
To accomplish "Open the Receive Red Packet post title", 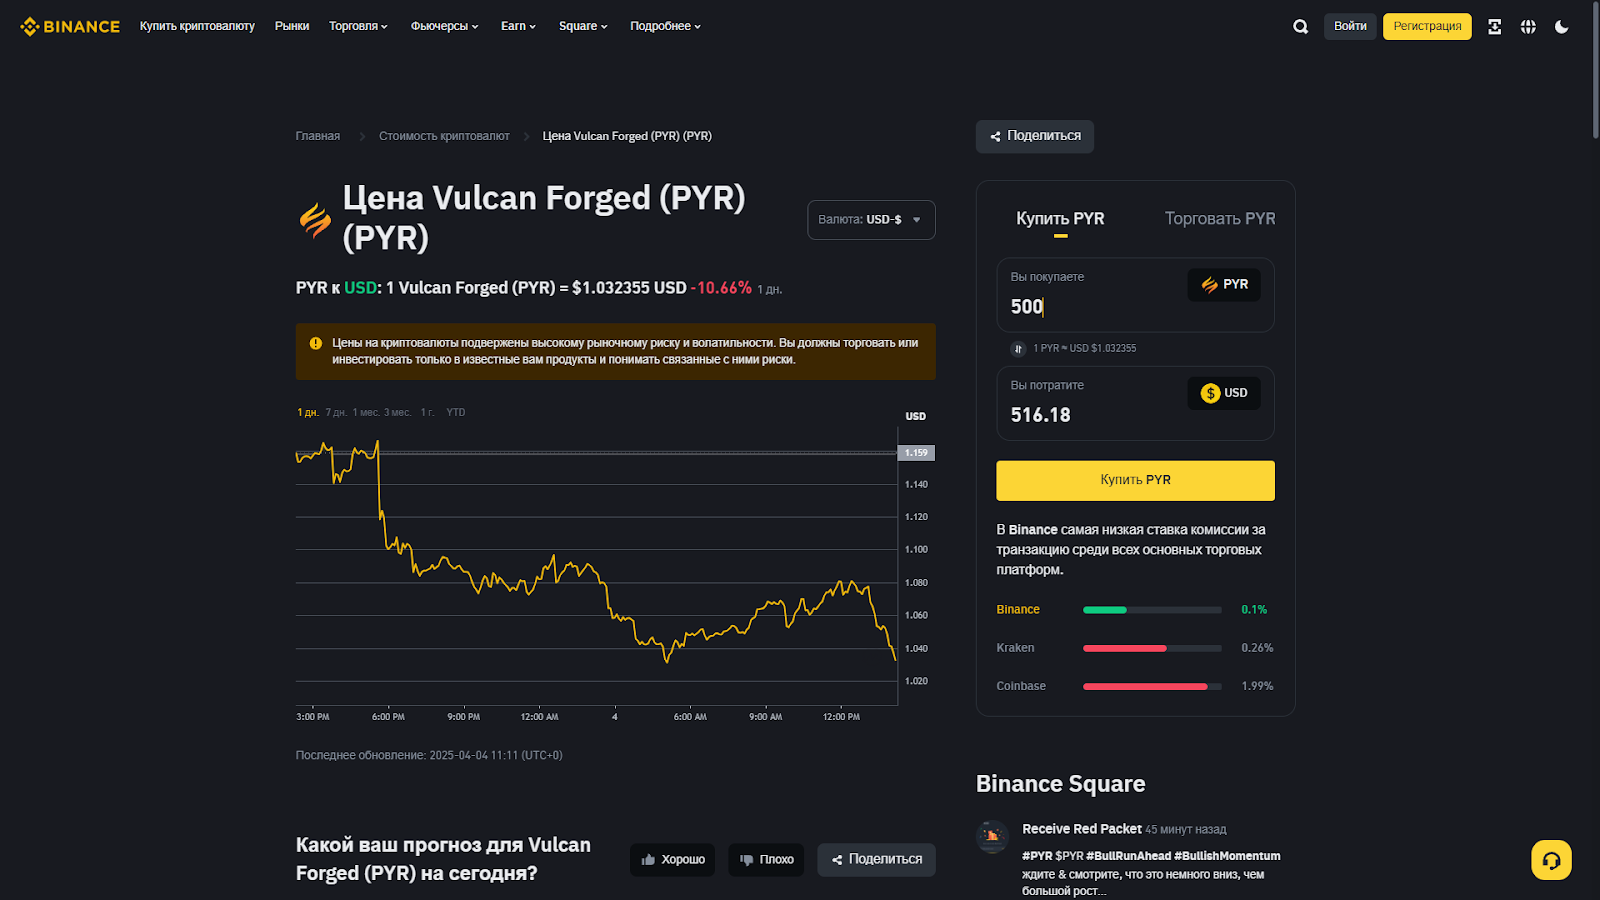I will (x=1081, y=829).
